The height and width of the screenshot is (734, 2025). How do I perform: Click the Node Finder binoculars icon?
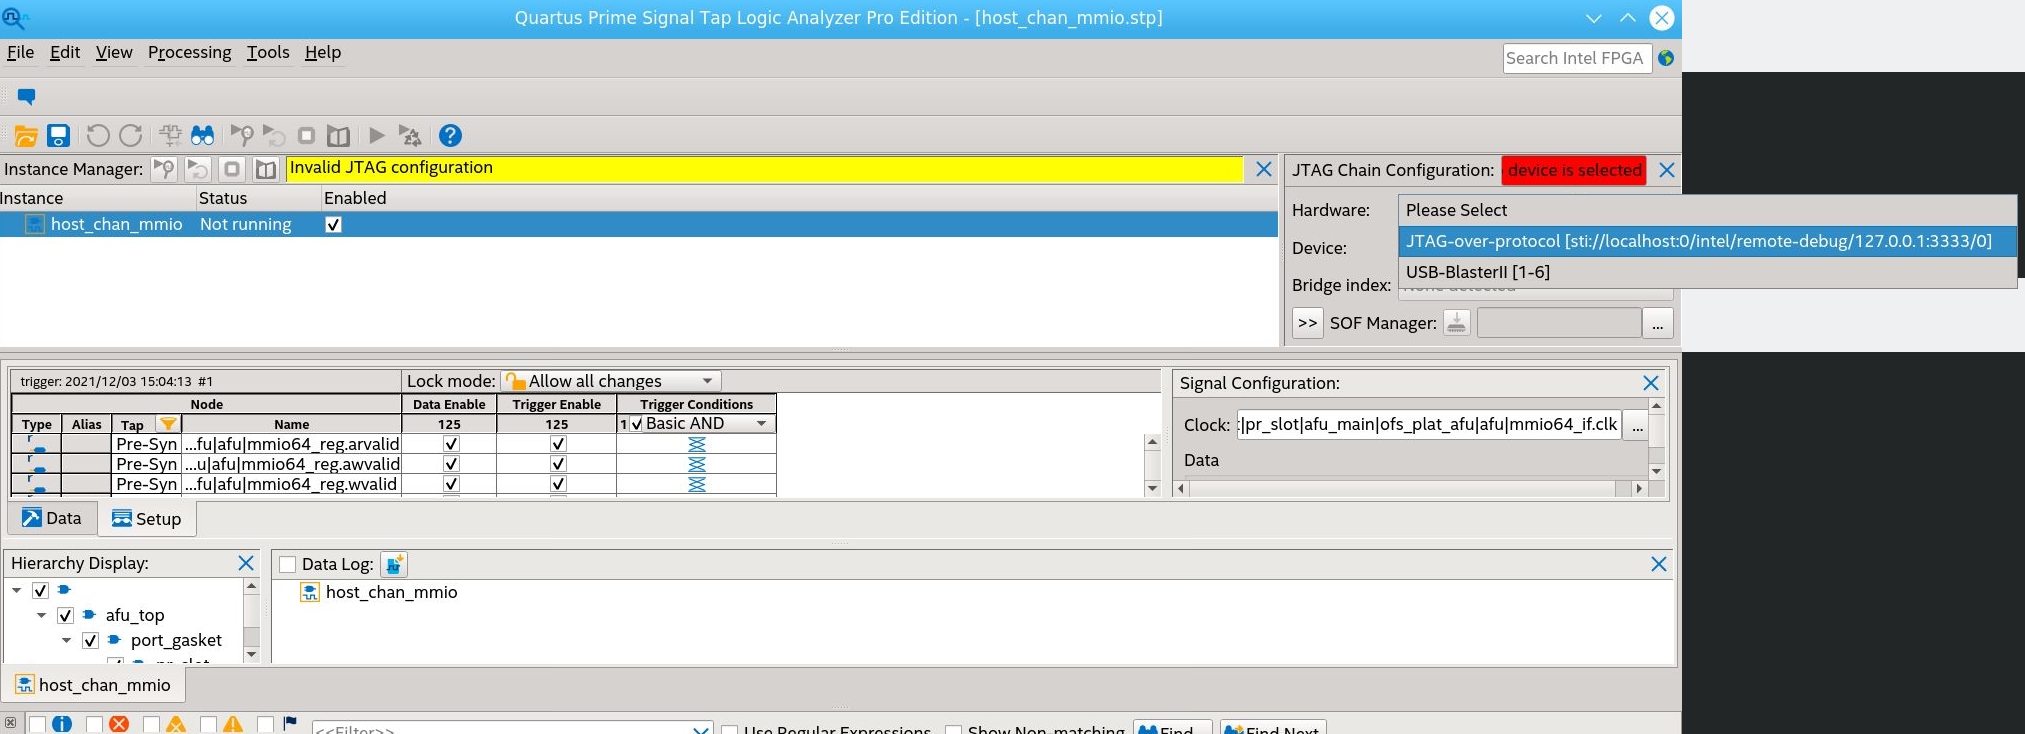tap(203, 136)
